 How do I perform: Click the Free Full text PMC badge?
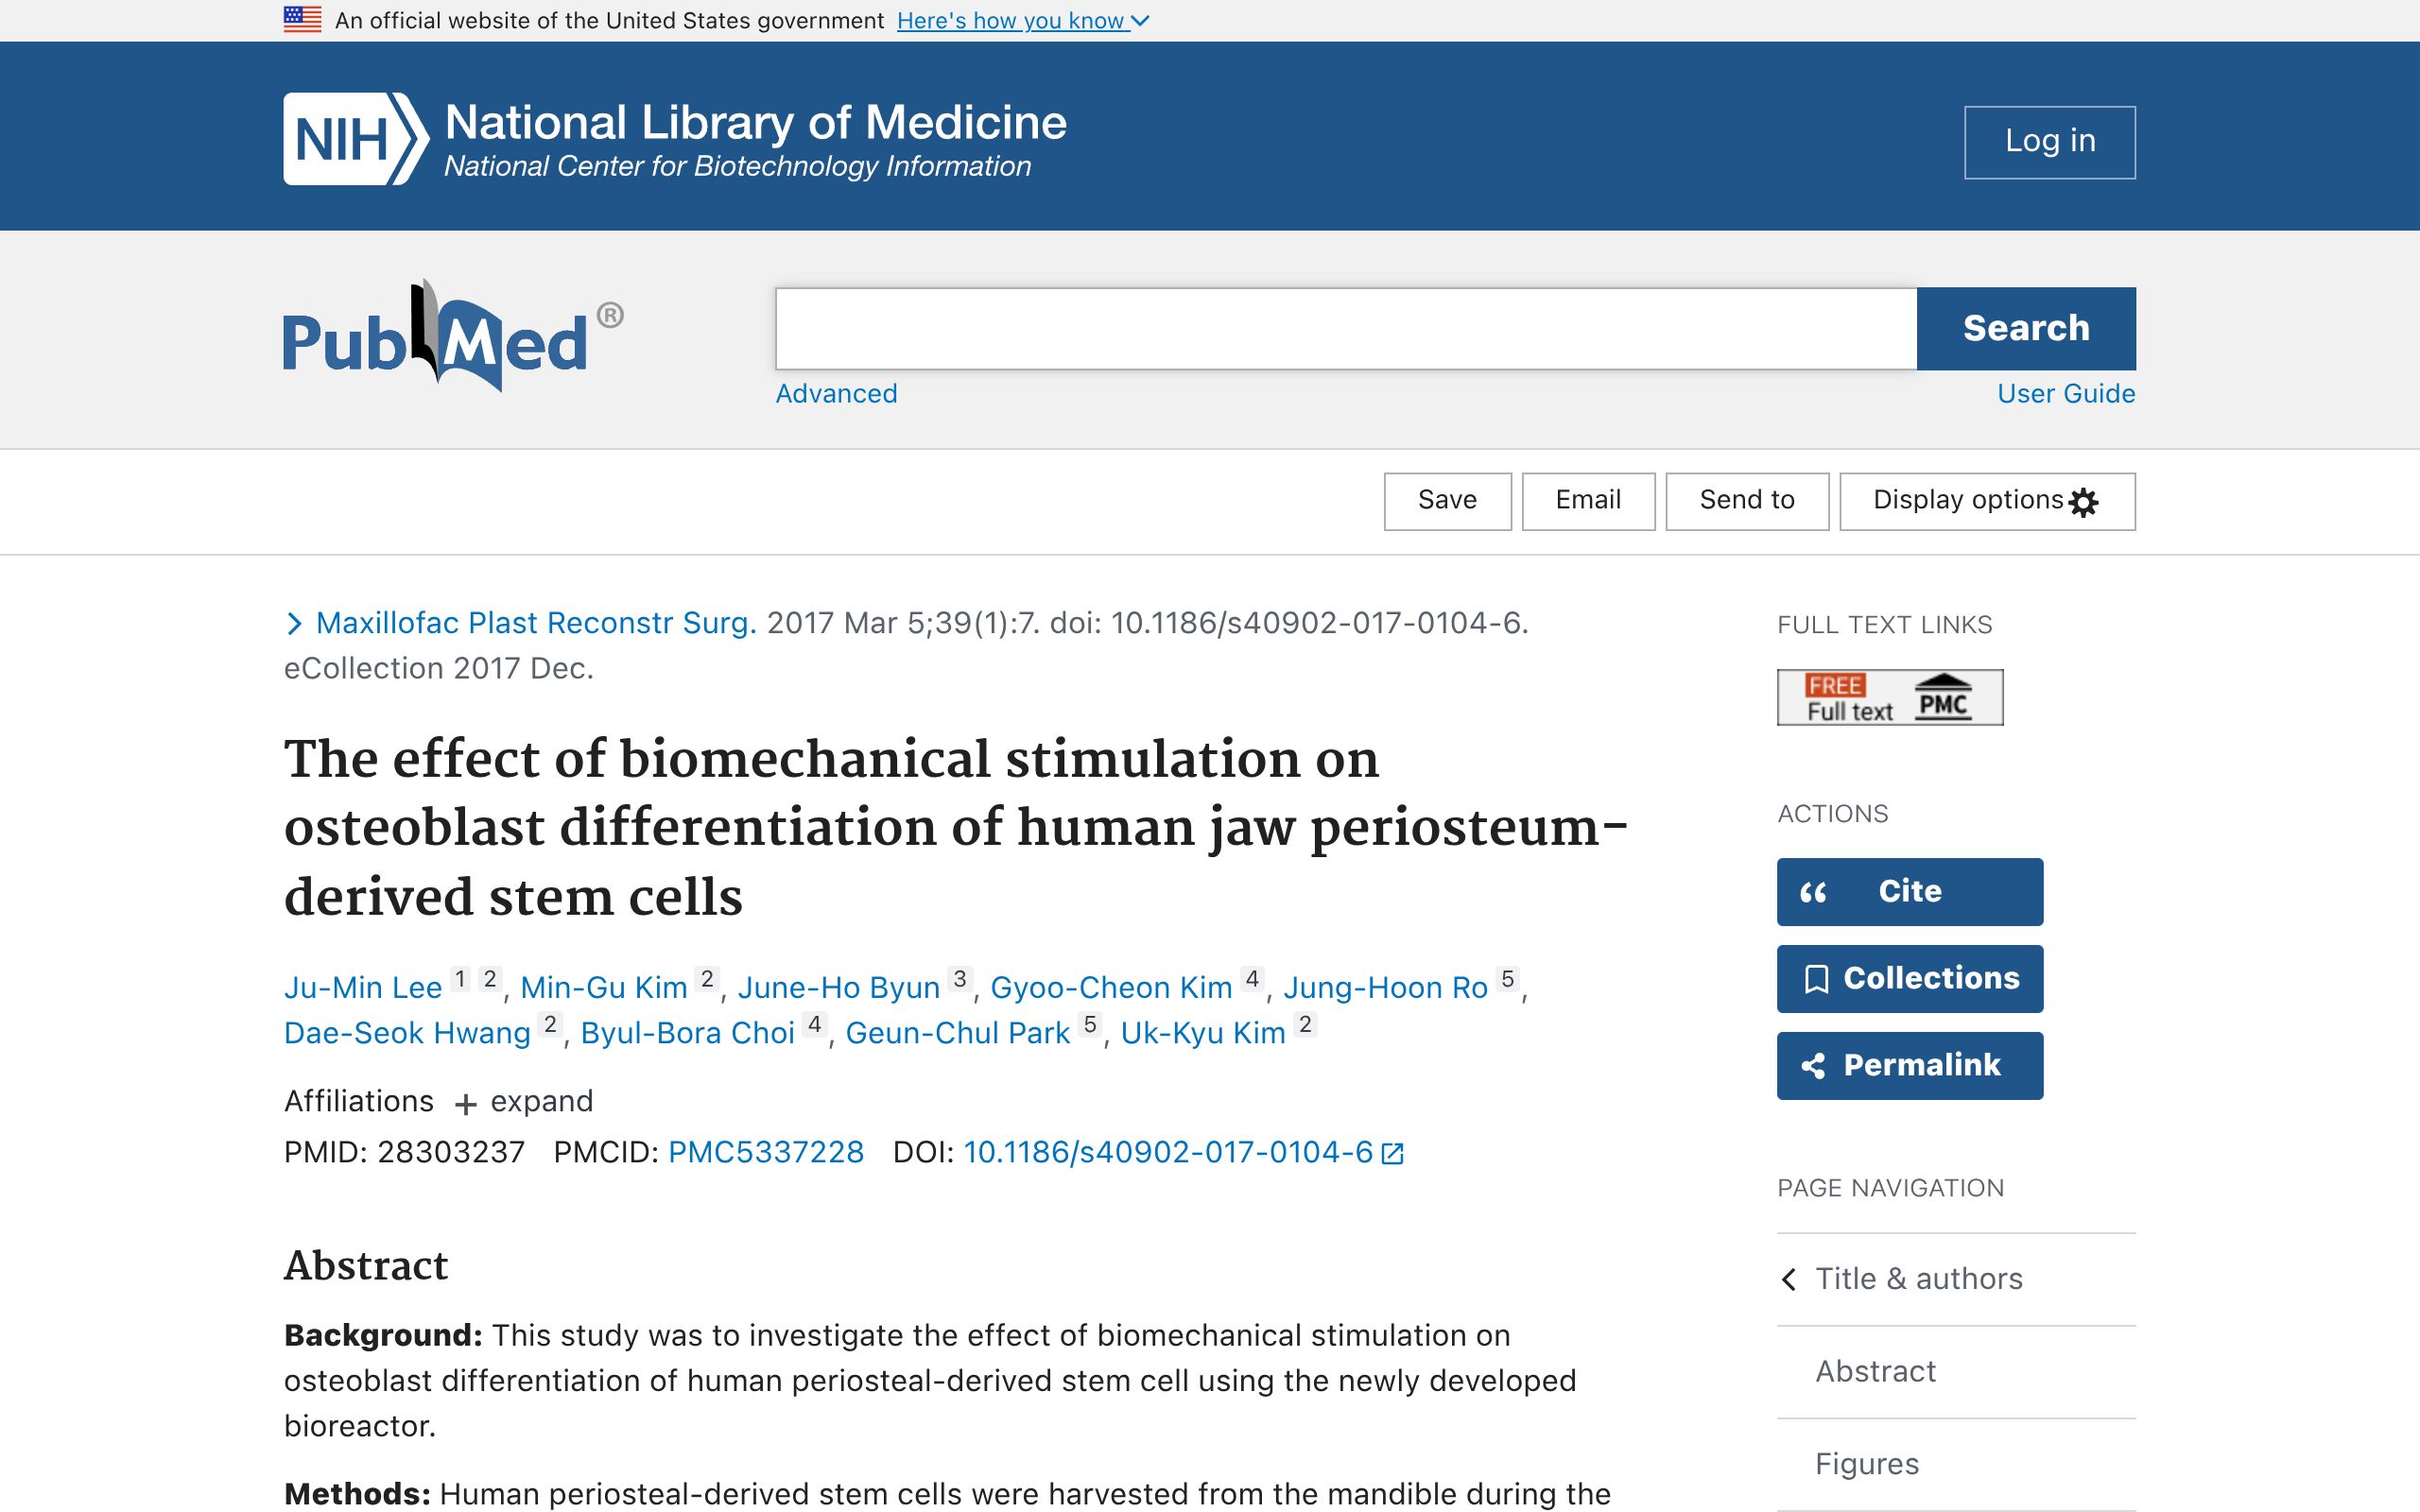(x=1889, y=697)
